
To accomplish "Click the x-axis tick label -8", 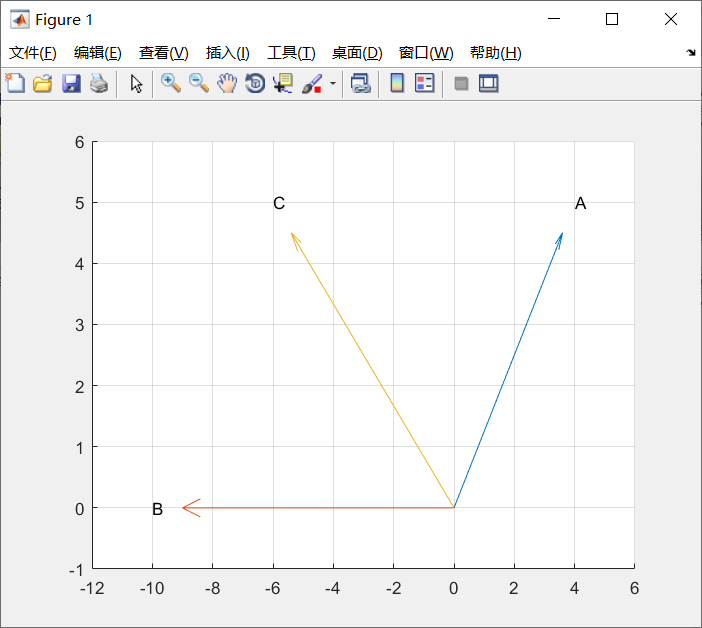I will pyautogui.click(x=212, y=588).
